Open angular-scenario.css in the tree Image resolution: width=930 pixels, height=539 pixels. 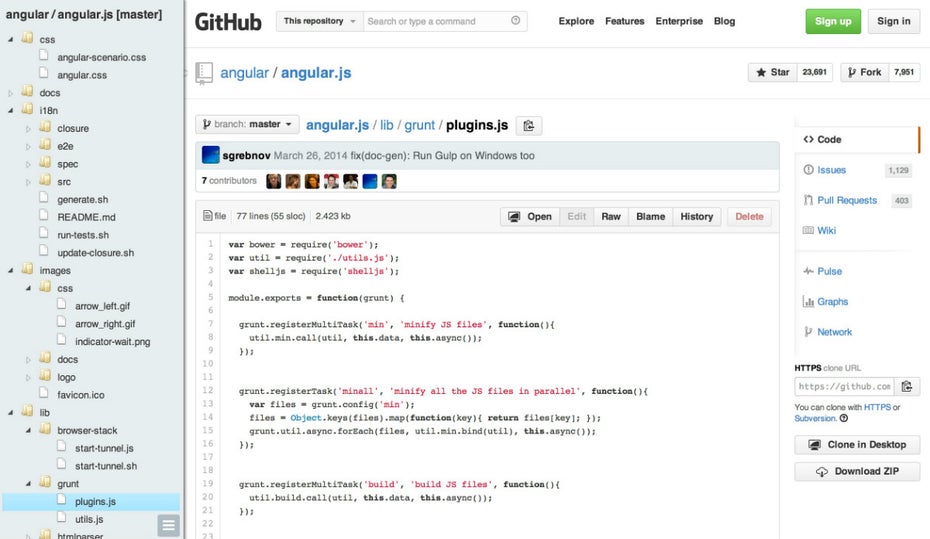click(101, 58)
